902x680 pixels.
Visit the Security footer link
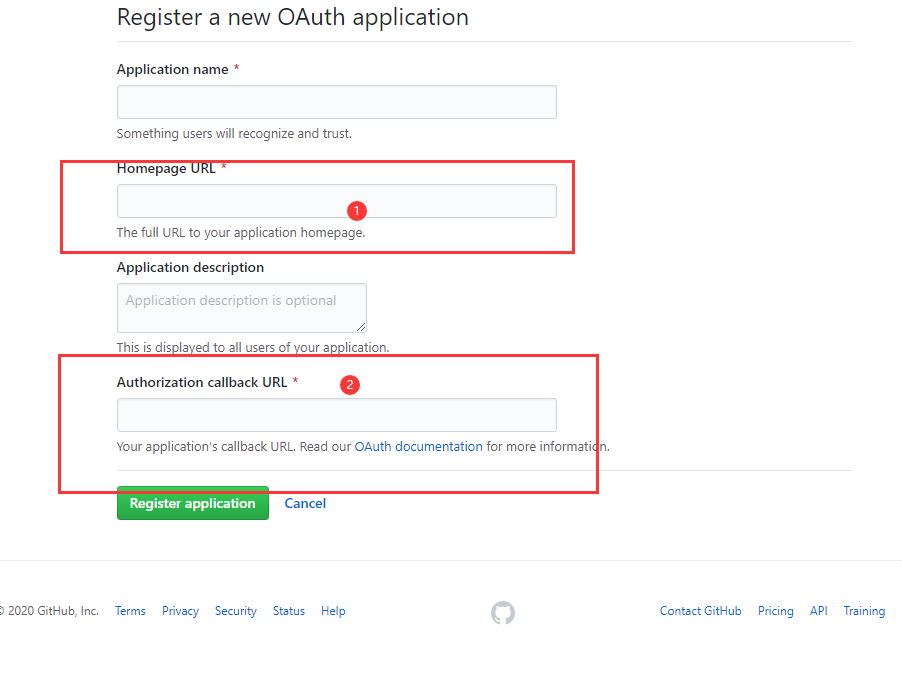236,611
